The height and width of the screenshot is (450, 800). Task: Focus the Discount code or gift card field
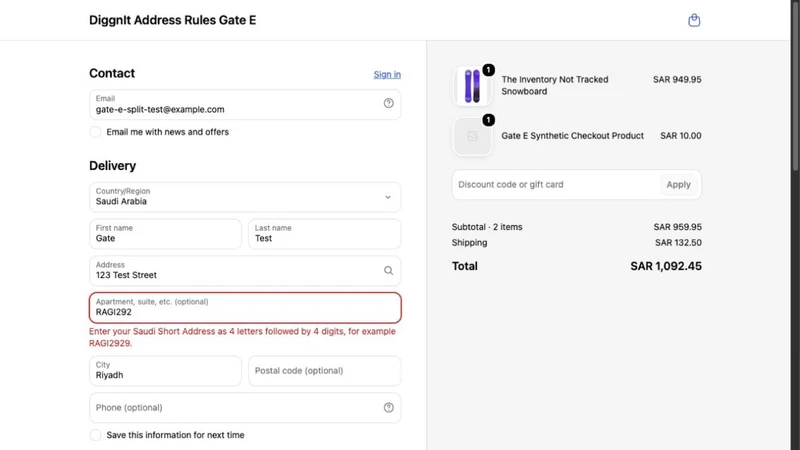tap(555, 185)
